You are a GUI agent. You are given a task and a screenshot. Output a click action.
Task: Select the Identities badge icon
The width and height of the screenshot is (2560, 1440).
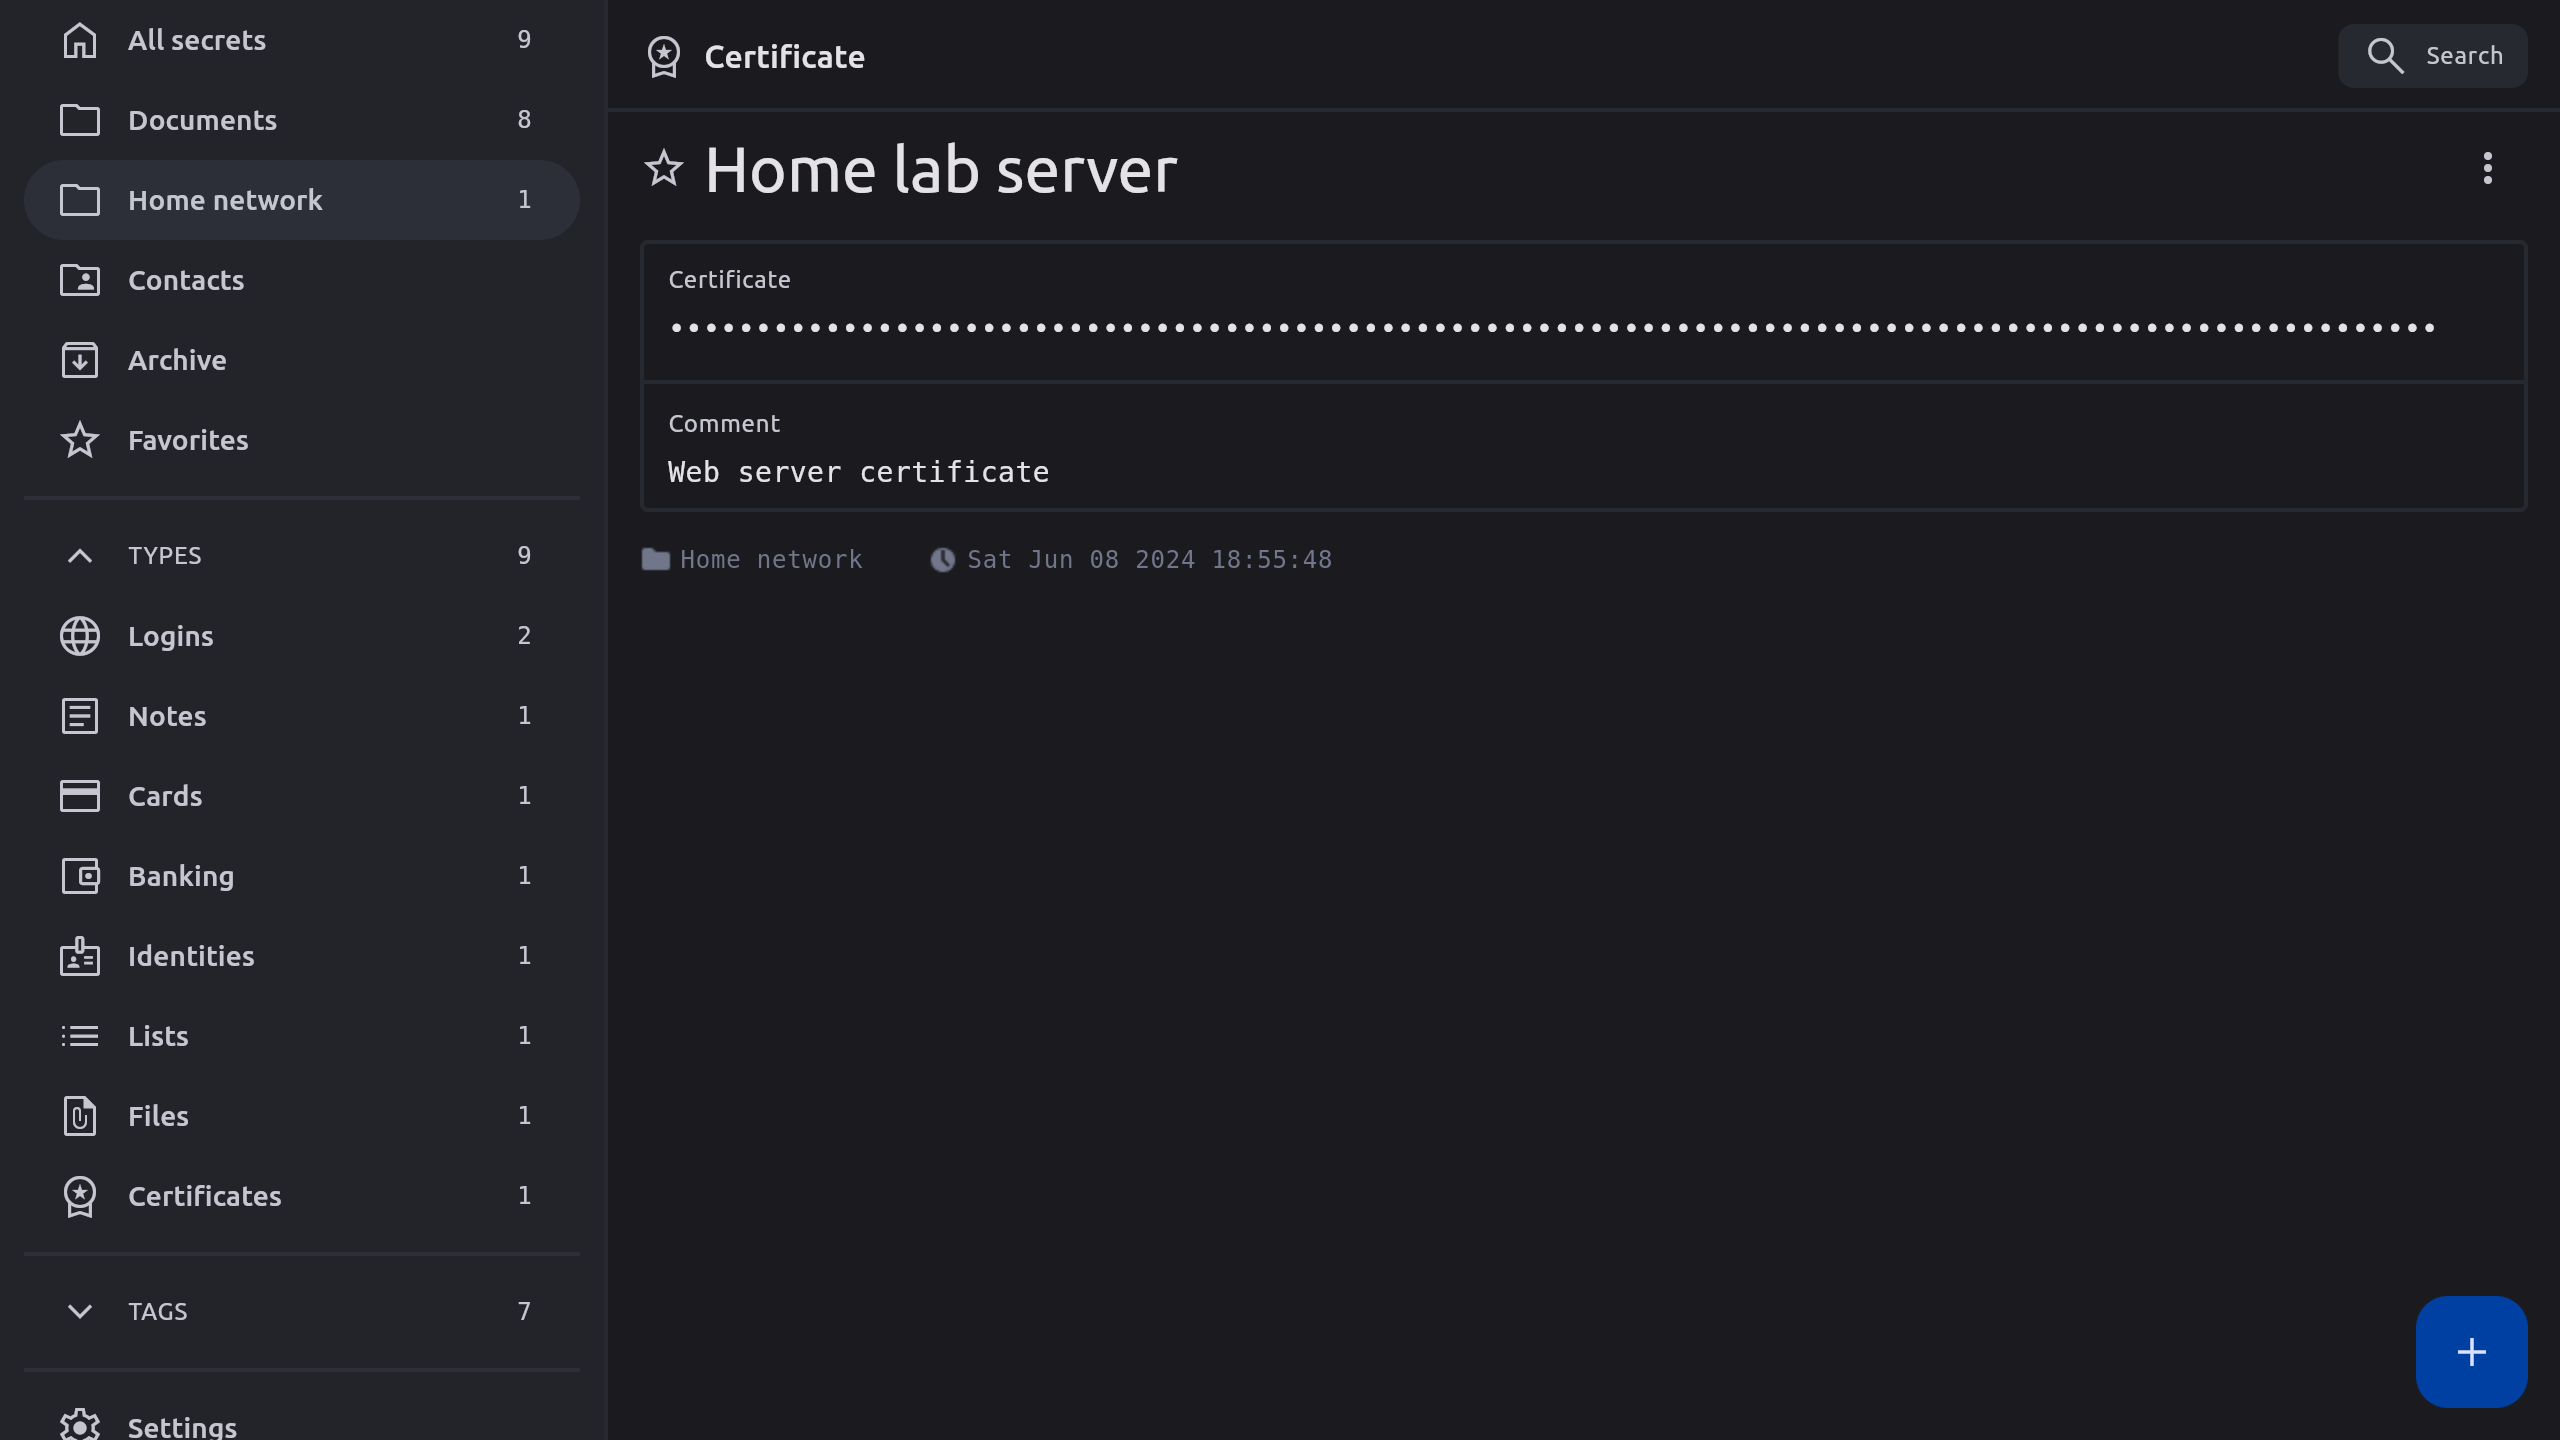(x=80, y=956)
